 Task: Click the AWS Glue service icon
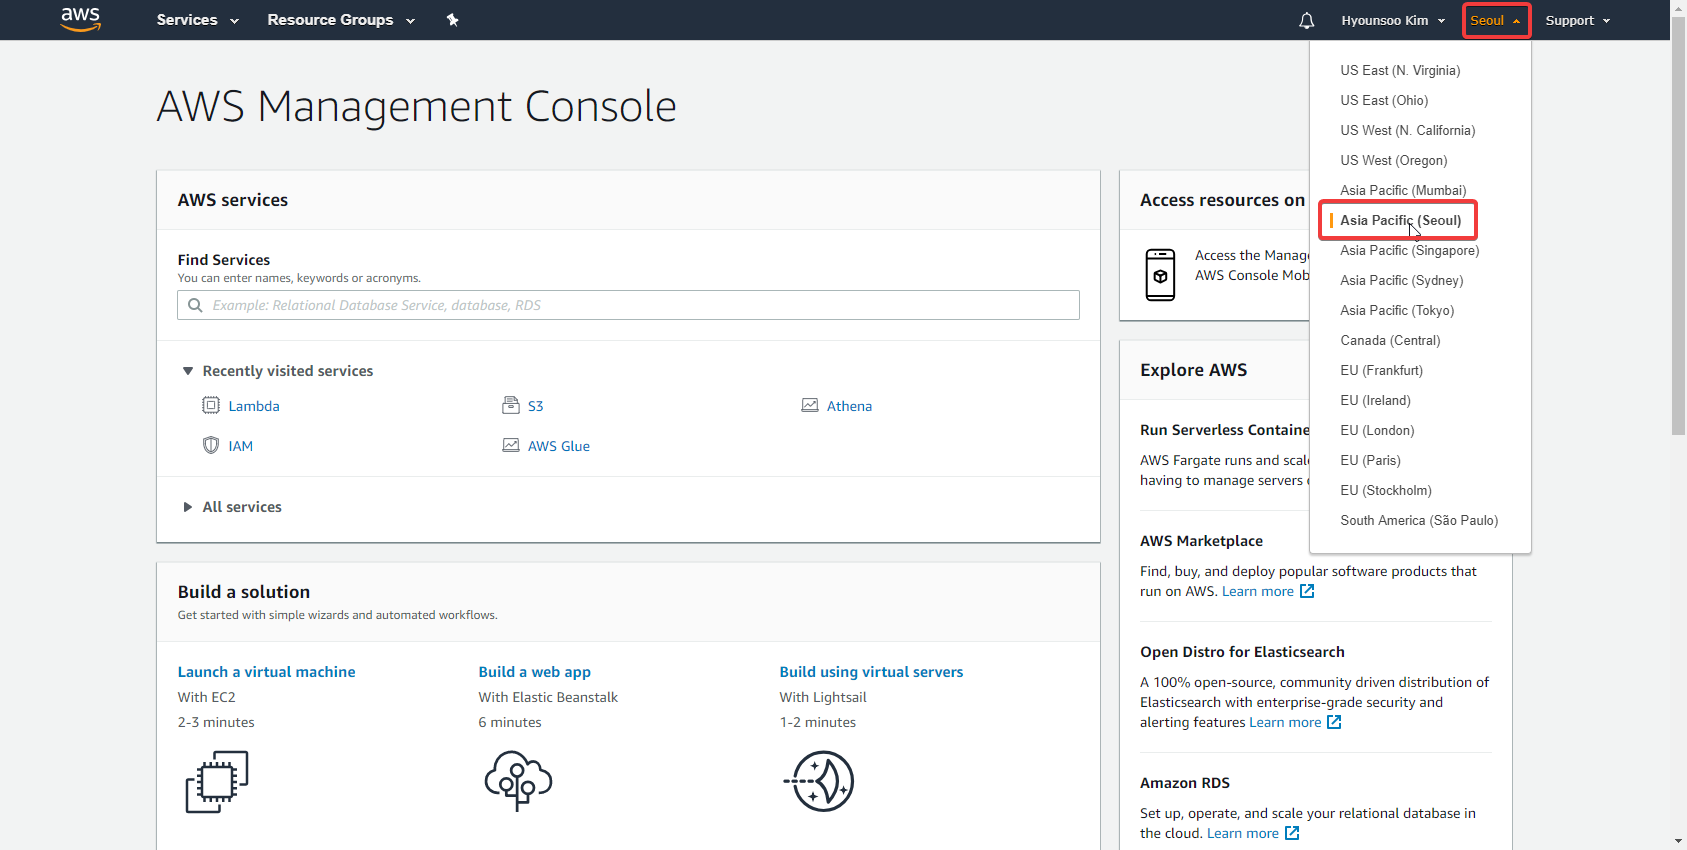click(x=511, y=445)
